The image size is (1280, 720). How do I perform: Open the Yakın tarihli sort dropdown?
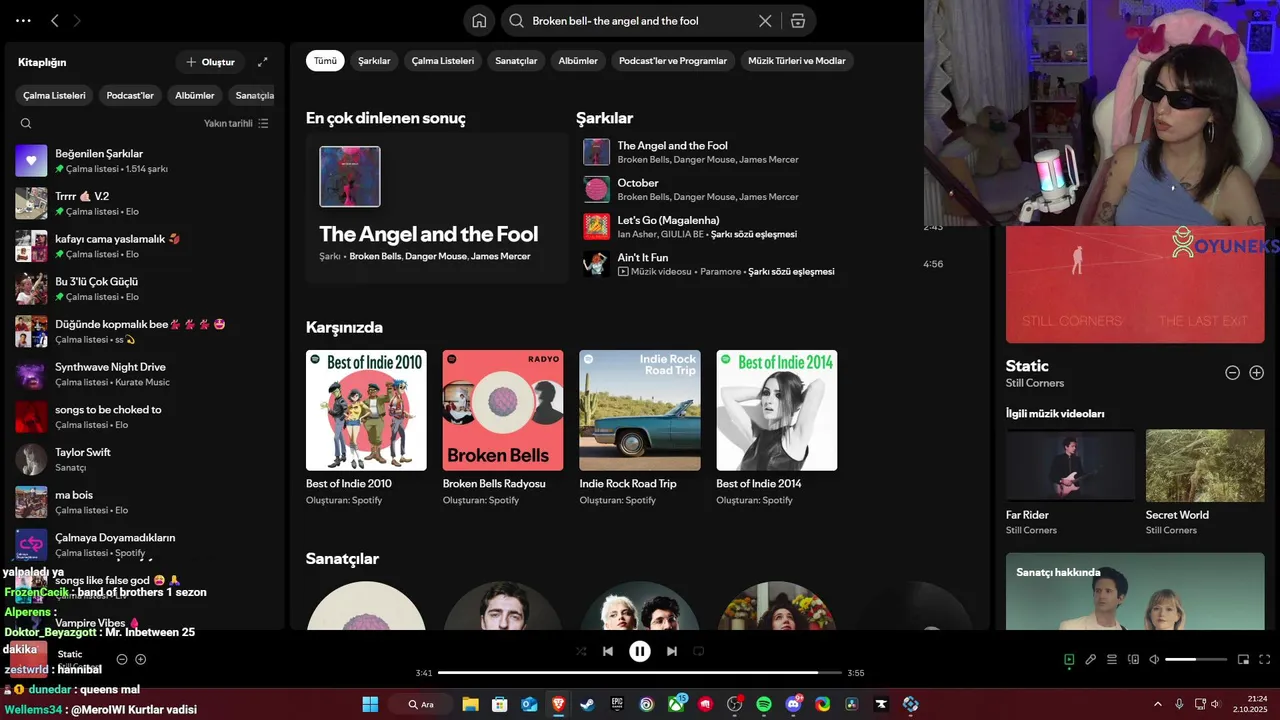[236, 123]
